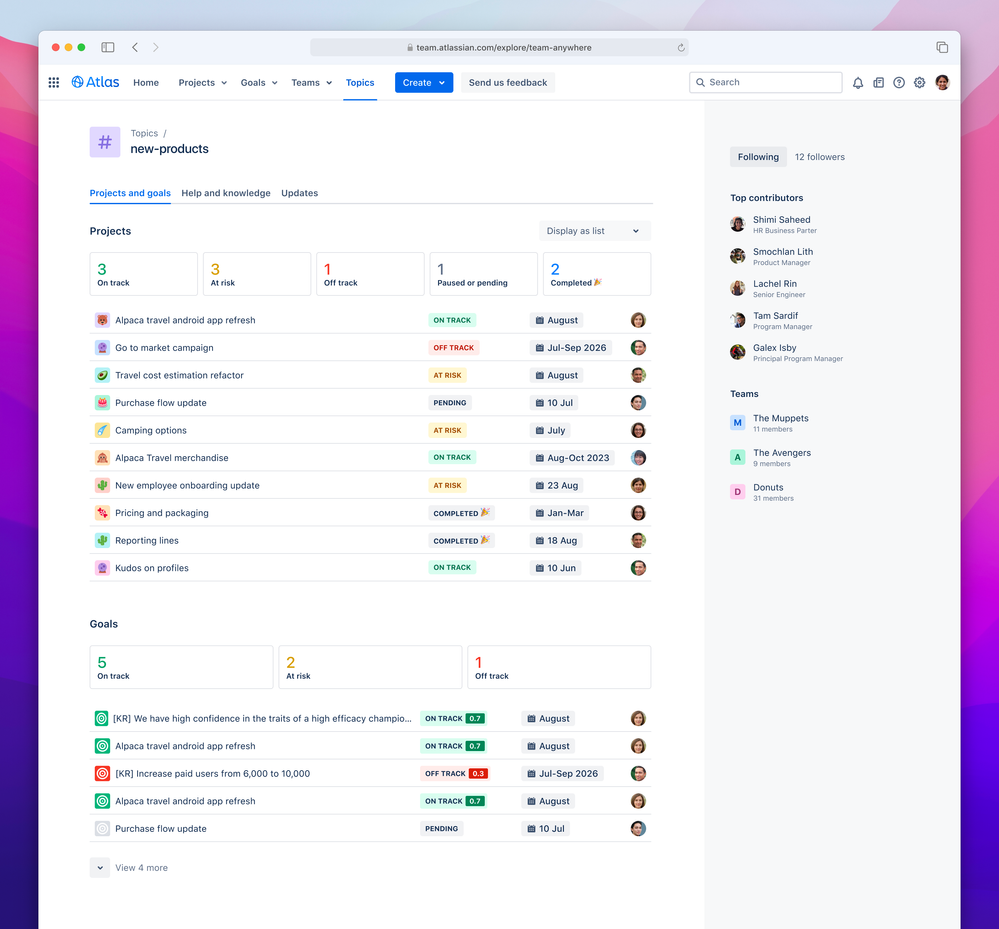The width and height of the screenshot is (999, 929).
Task: Open the user profile avatar in header
Action: (942, 82)
